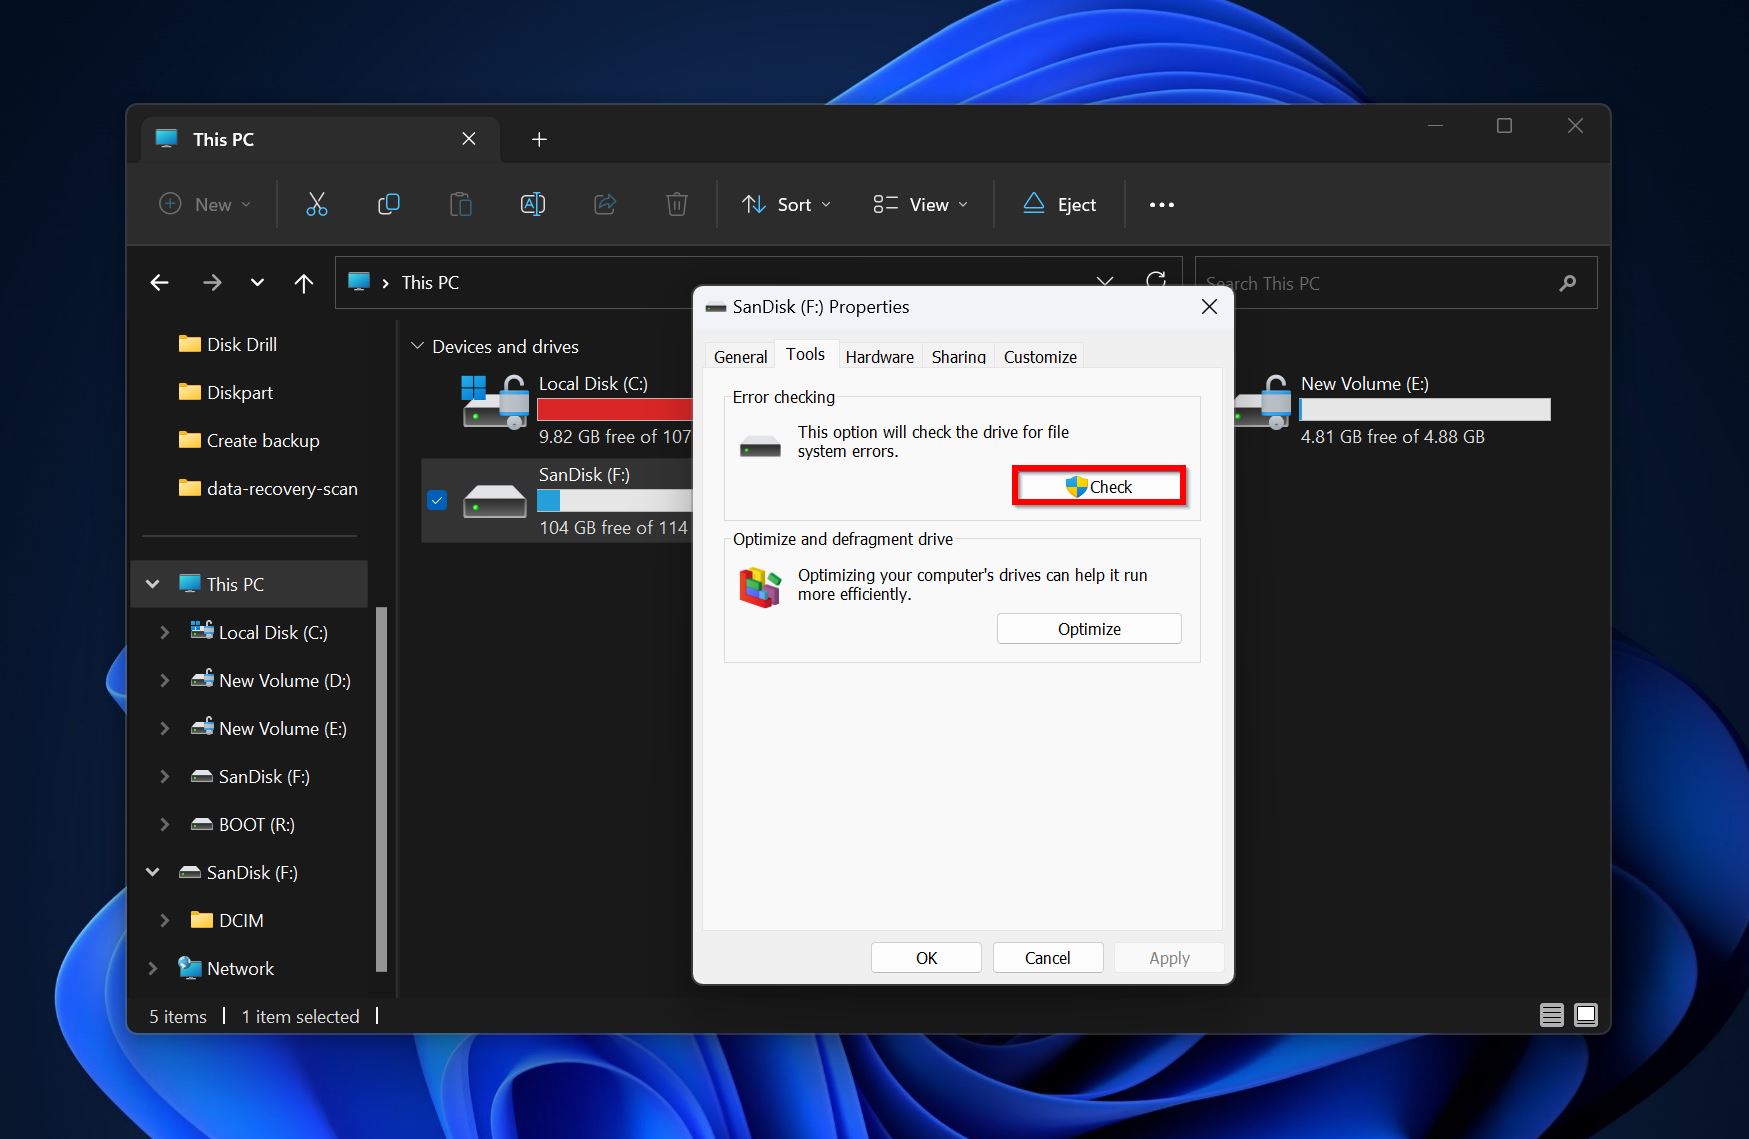Screen dimensions: 1749x1139
Task: Click the search magnifier icon
Action: click(1568, 283)
